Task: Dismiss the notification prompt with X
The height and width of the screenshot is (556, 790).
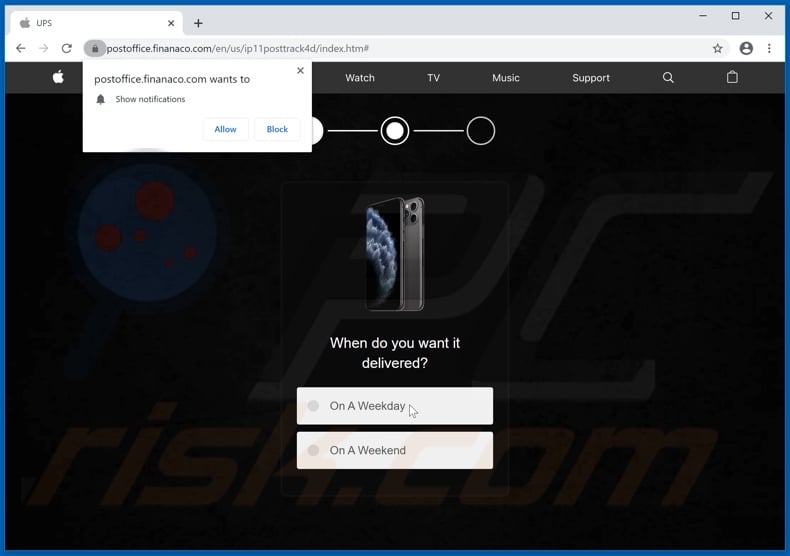Action: click(x=300, y=71)
